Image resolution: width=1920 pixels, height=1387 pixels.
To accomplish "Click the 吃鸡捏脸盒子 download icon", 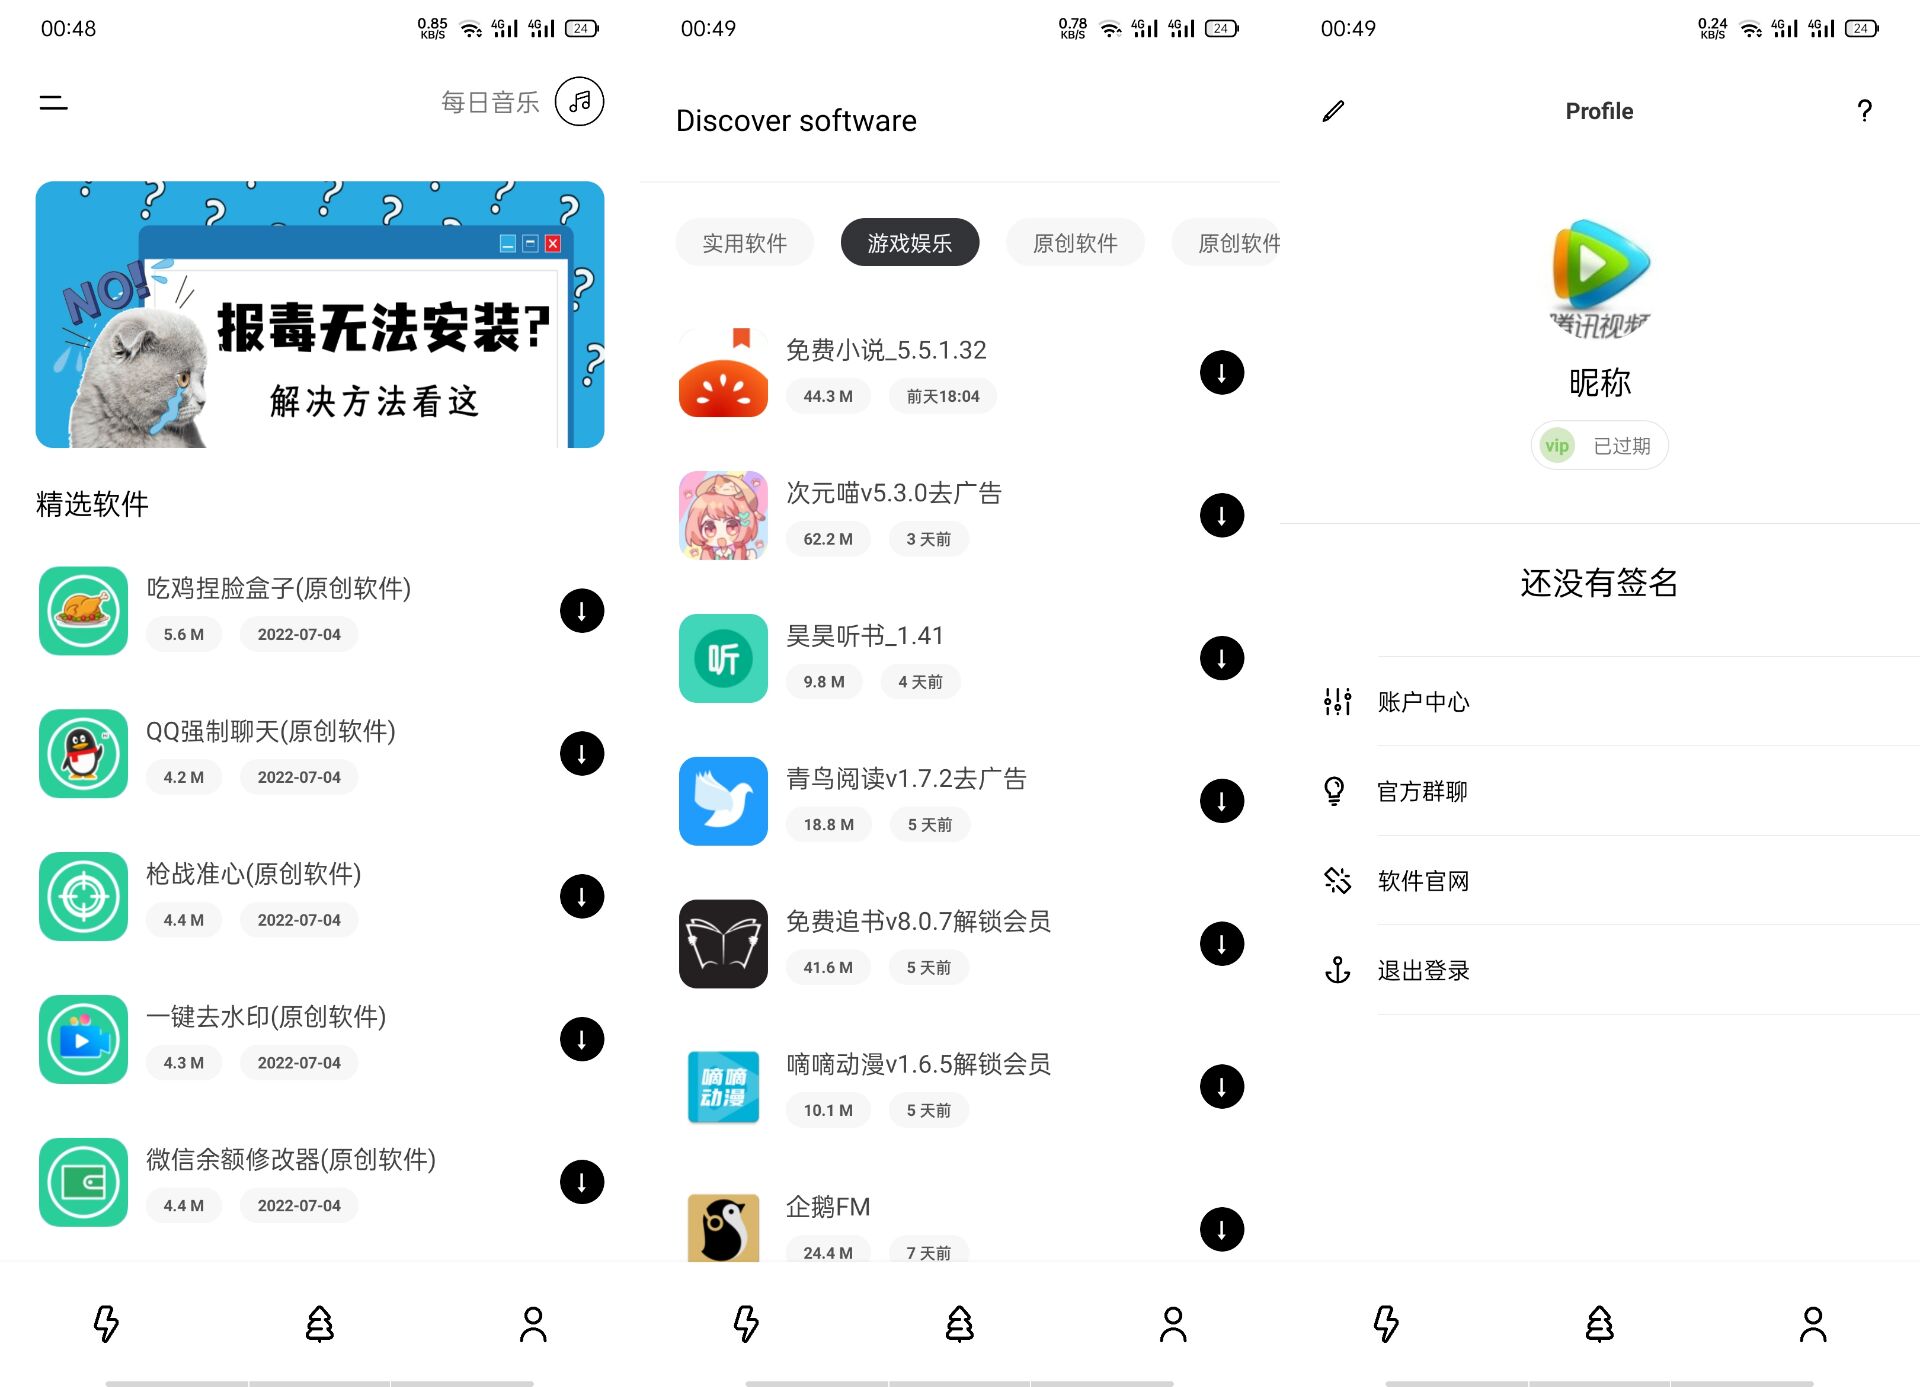I will (x=580, y=611).
